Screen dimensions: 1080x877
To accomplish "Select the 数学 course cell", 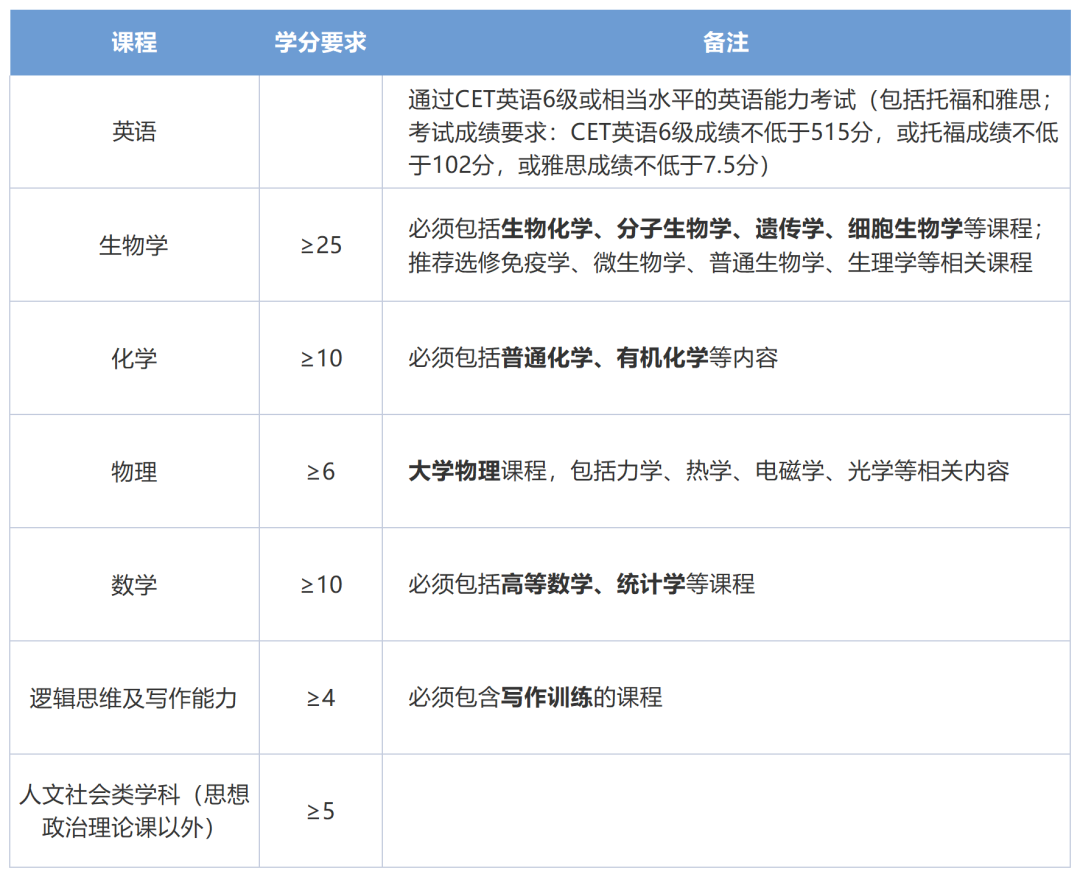I will point(134,584).
